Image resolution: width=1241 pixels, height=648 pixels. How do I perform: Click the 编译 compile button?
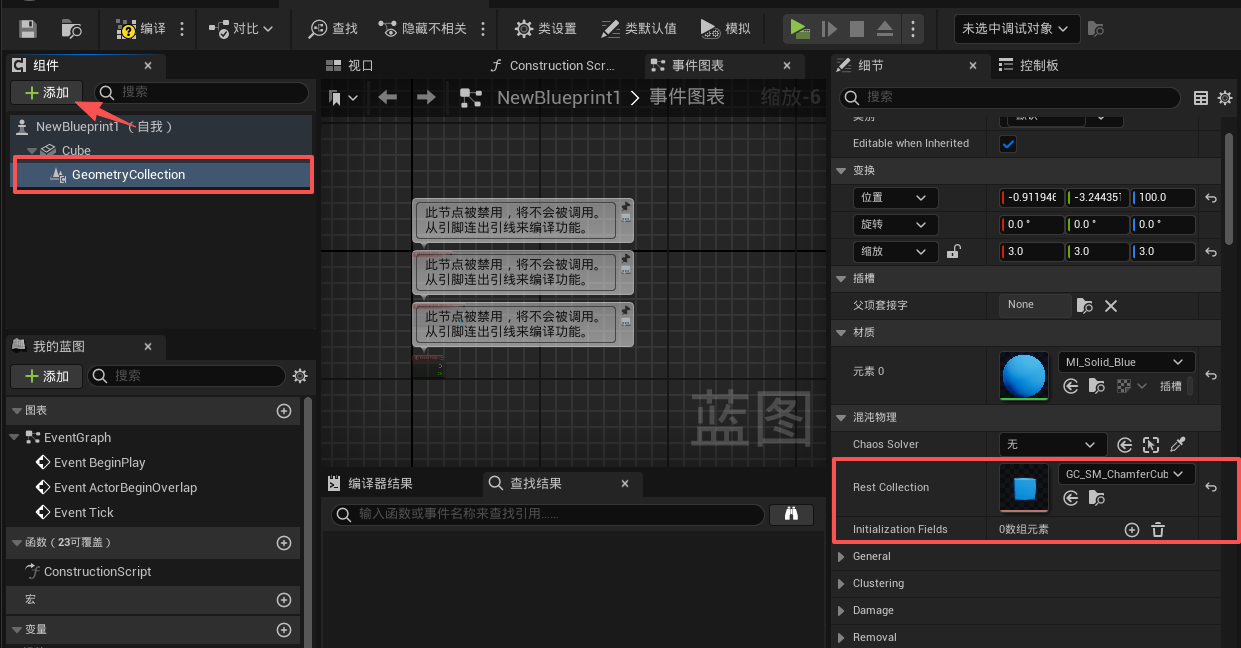click(141, 29)
